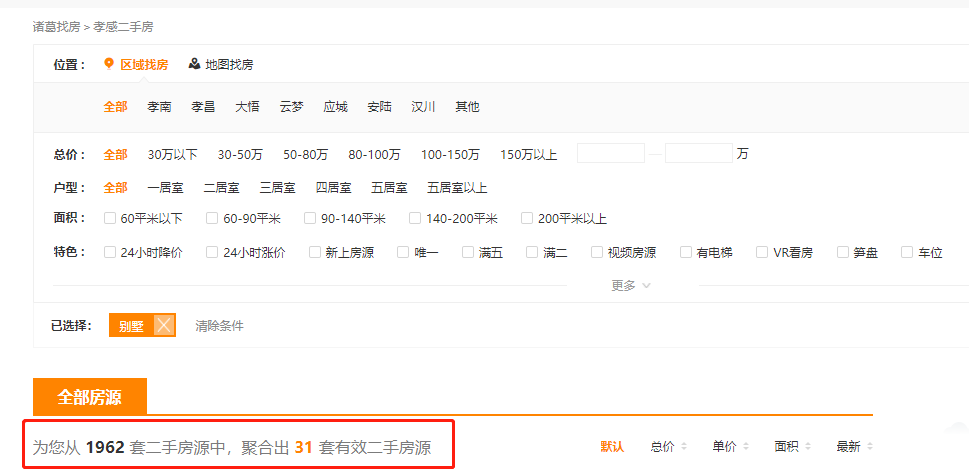Click the minimum price input field
Viewport: 969px width, 470px height.
(610, 154)
